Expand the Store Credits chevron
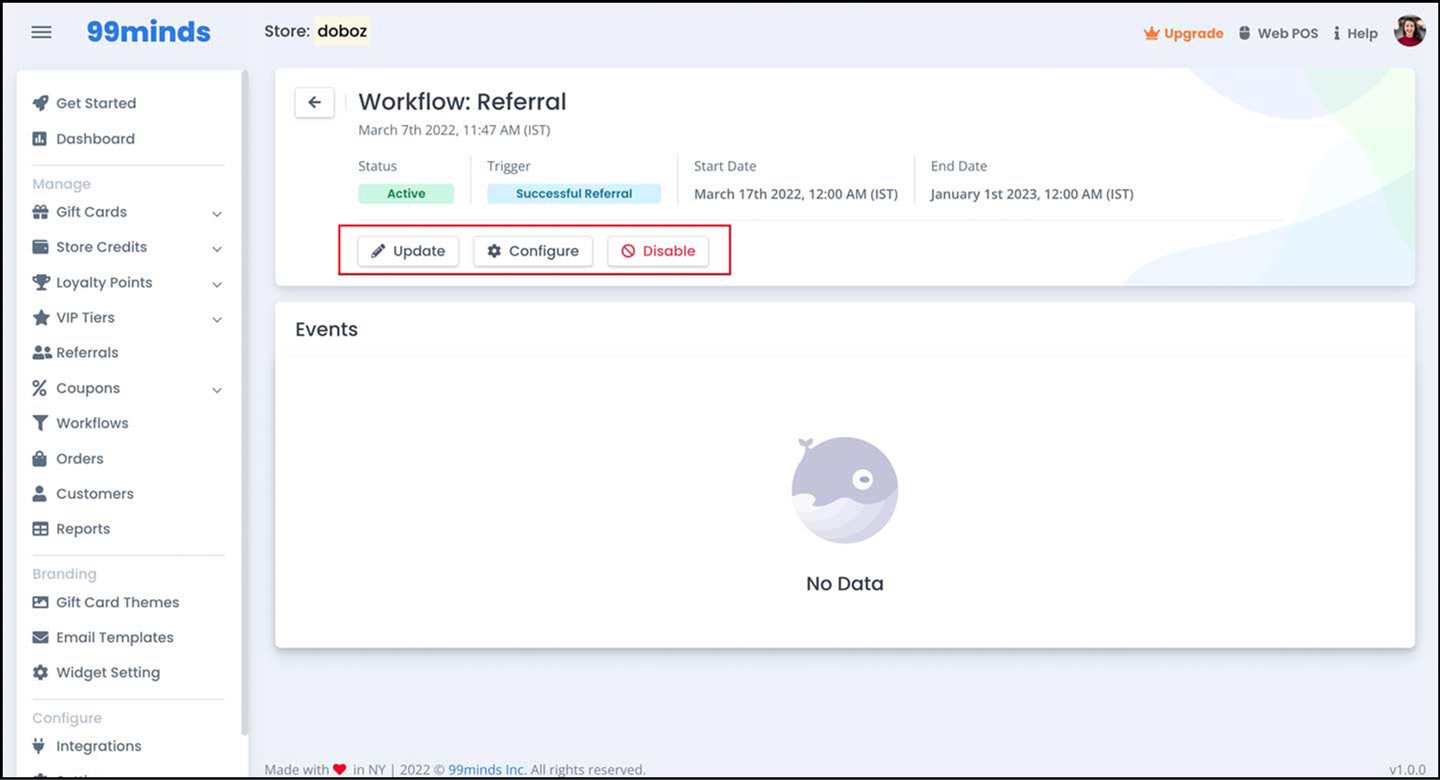 click(217, 248)
